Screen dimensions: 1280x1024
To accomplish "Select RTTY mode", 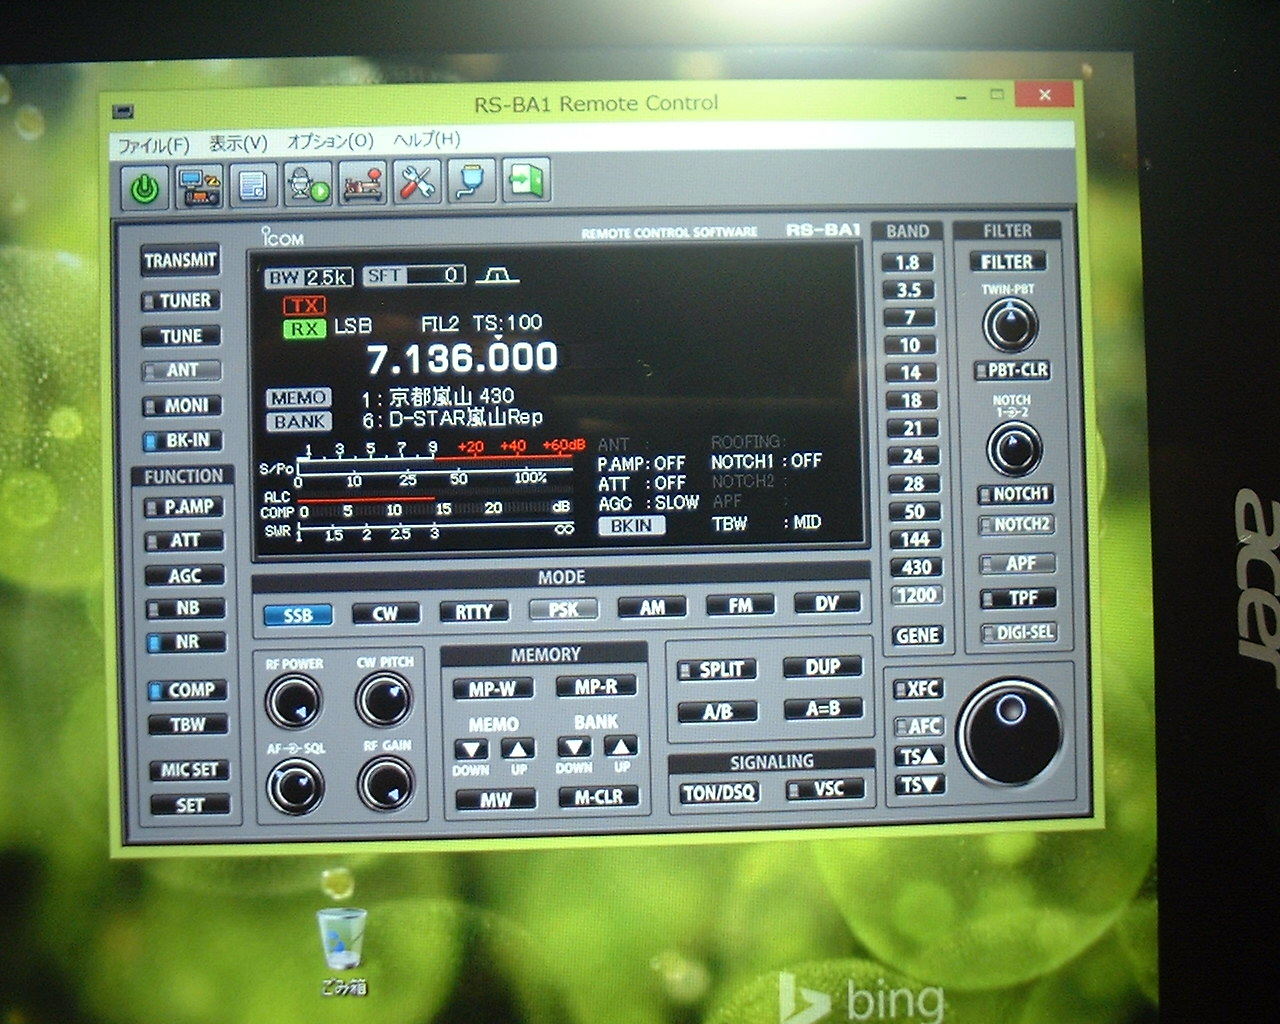I will (x=473, y=611).
